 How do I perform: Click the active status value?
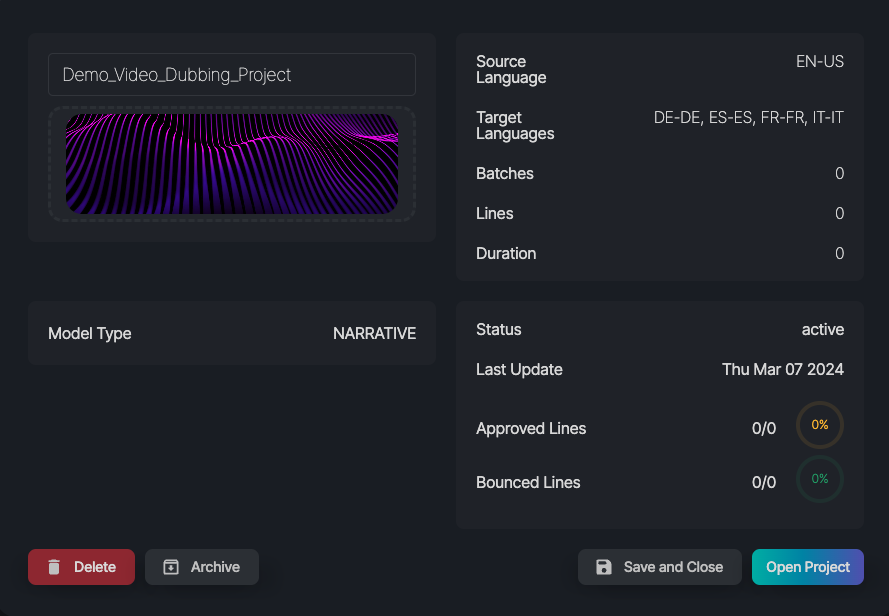coord(823,329)
